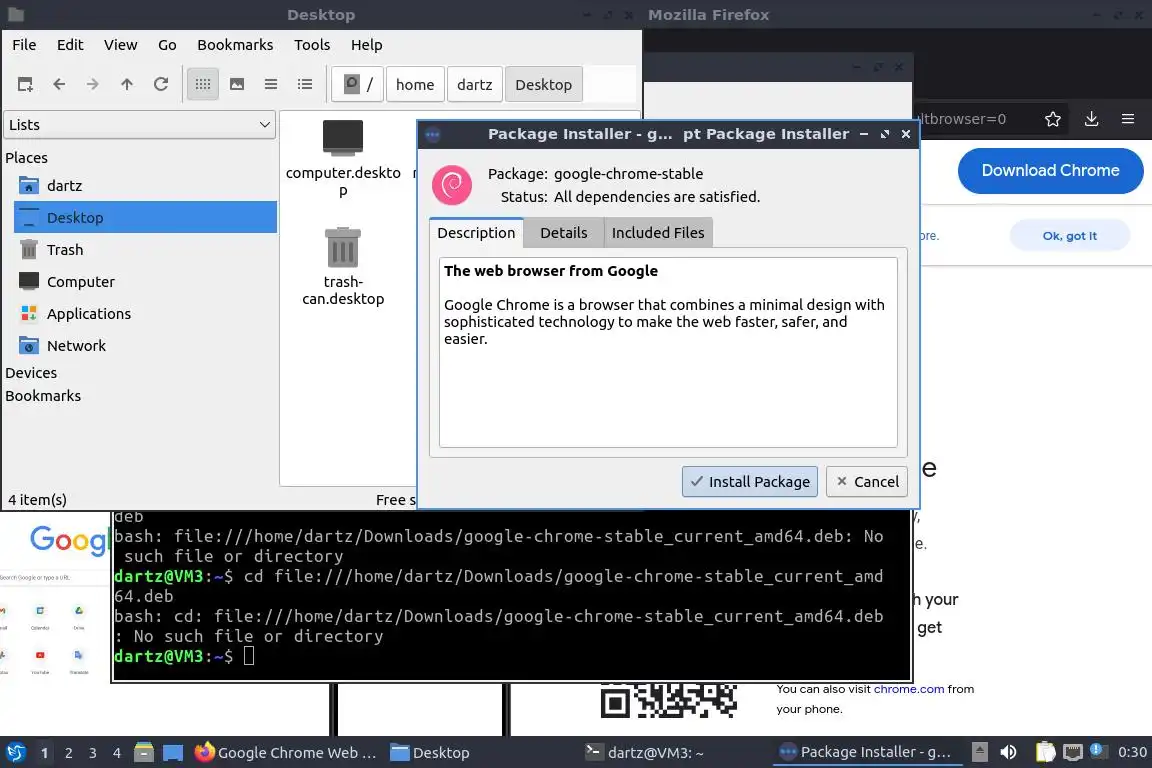Click the 'home' path segment
This screenshot has width=1152, height=768.
(415, 85)
